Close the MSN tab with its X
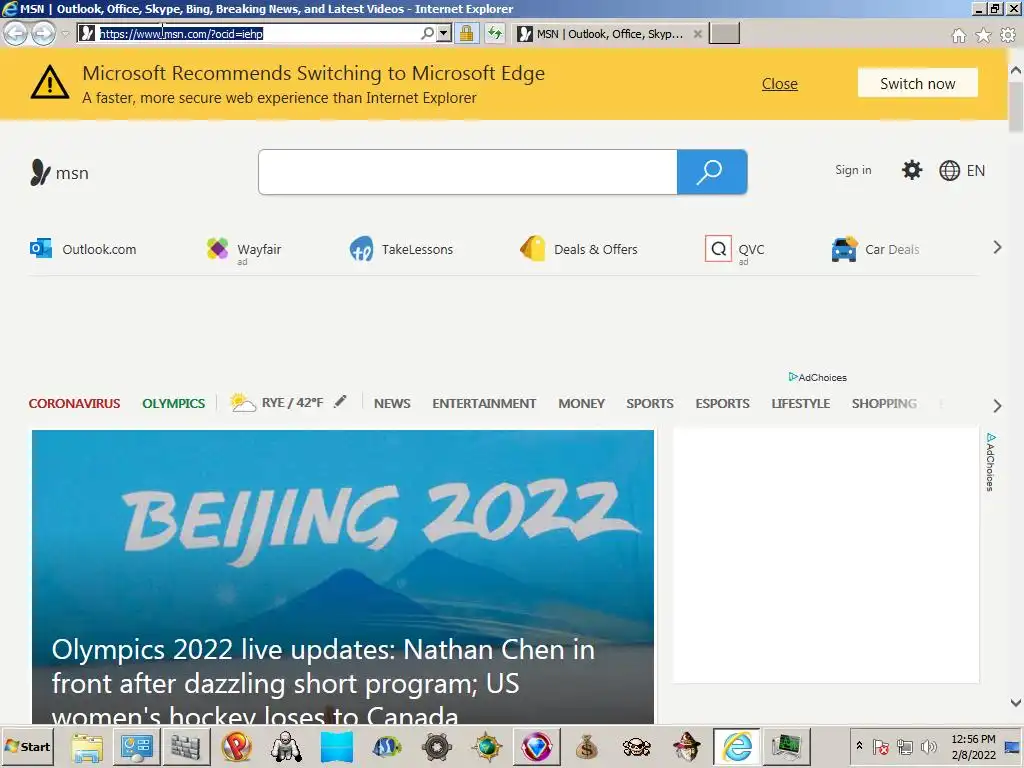This screenshot has width=1024, height=768. (x=697, y=34)
